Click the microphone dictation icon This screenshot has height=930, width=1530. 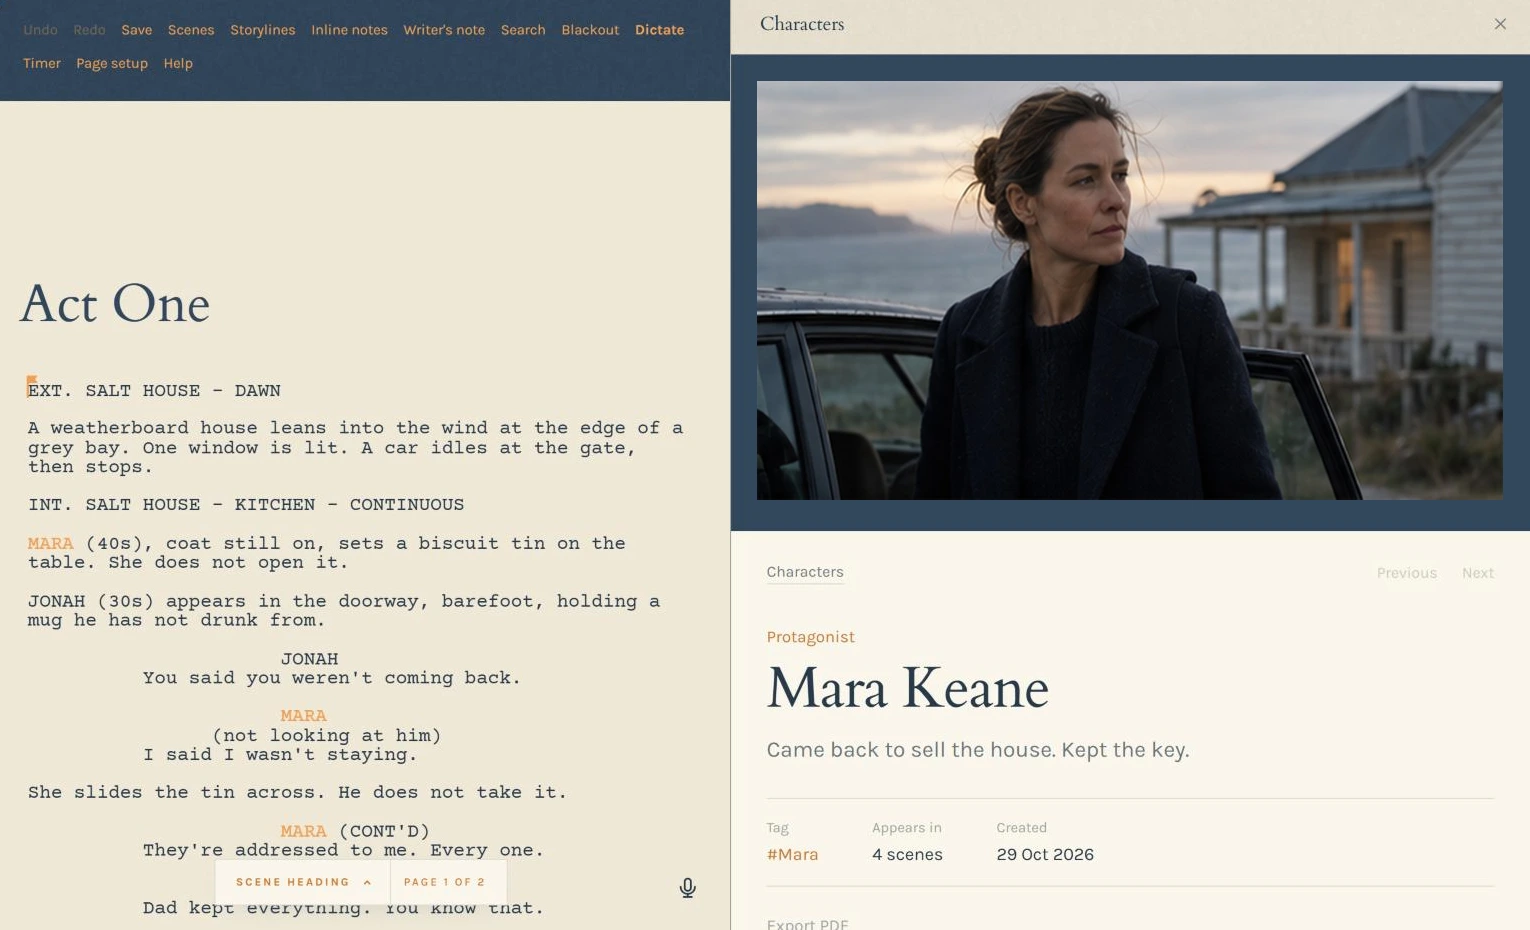tap(687, 888)
